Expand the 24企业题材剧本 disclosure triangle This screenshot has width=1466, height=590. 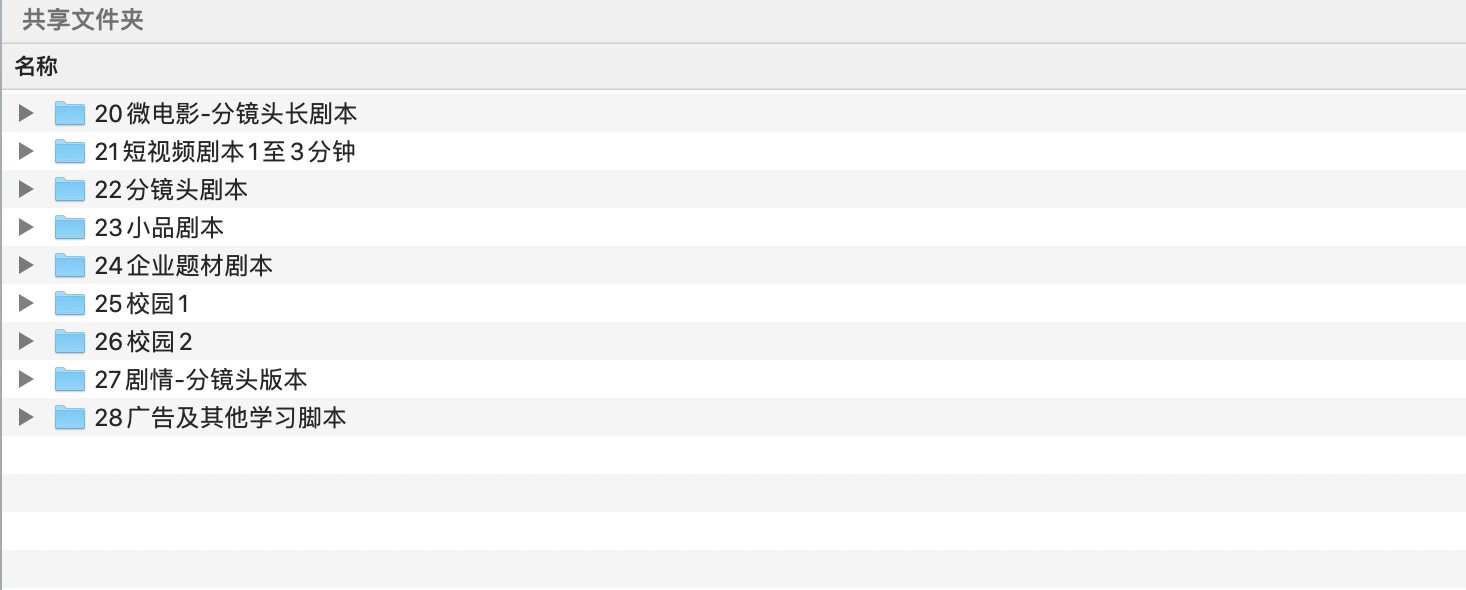[x=26, y=266]
